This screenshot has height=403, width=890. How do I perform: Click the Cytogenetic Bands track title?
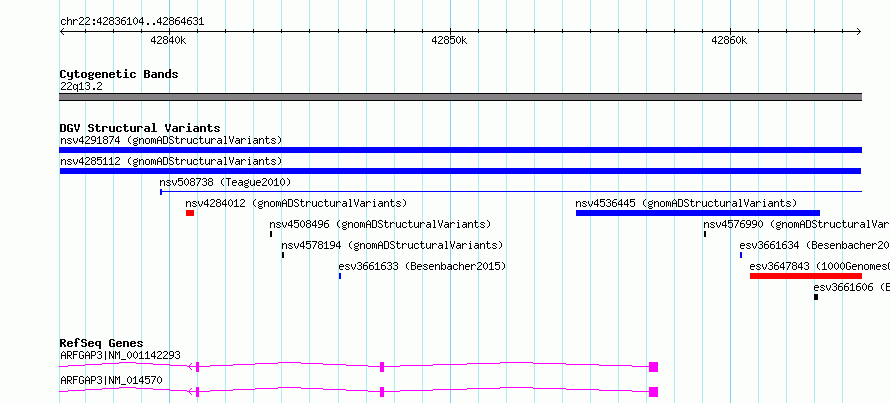click(x=119, y=74)
